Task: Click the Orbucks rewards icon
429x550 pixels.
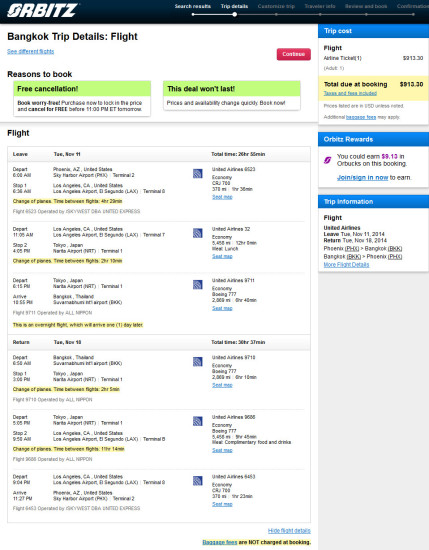Action: [327, 160]
